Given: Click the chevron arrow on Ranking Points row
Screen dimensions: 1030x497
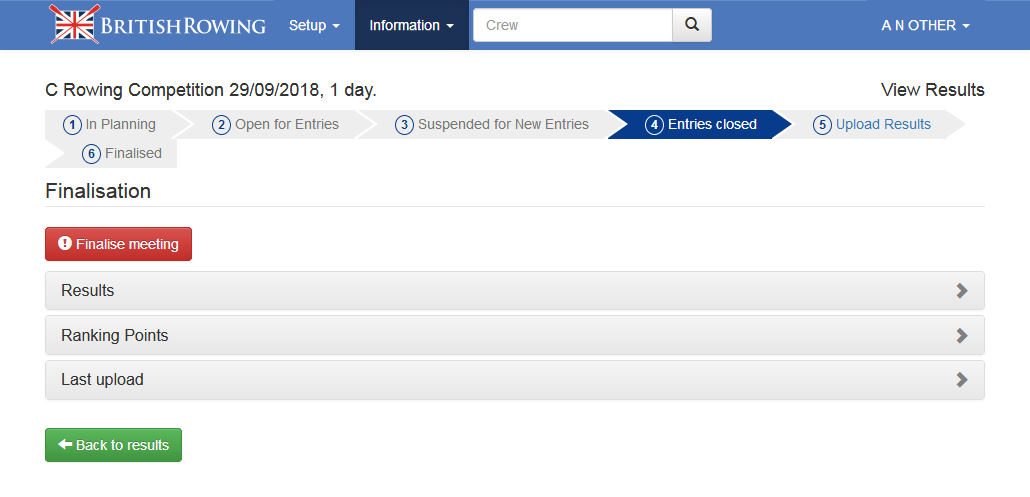Looking at the screenshot, I should coord(962,336).
